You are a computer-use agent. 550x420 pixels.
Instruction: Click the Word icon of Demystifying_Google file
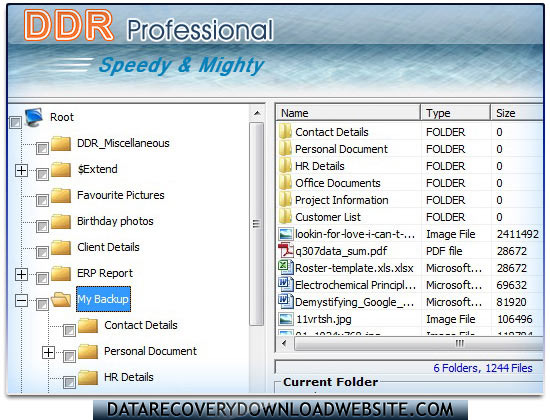286,301
